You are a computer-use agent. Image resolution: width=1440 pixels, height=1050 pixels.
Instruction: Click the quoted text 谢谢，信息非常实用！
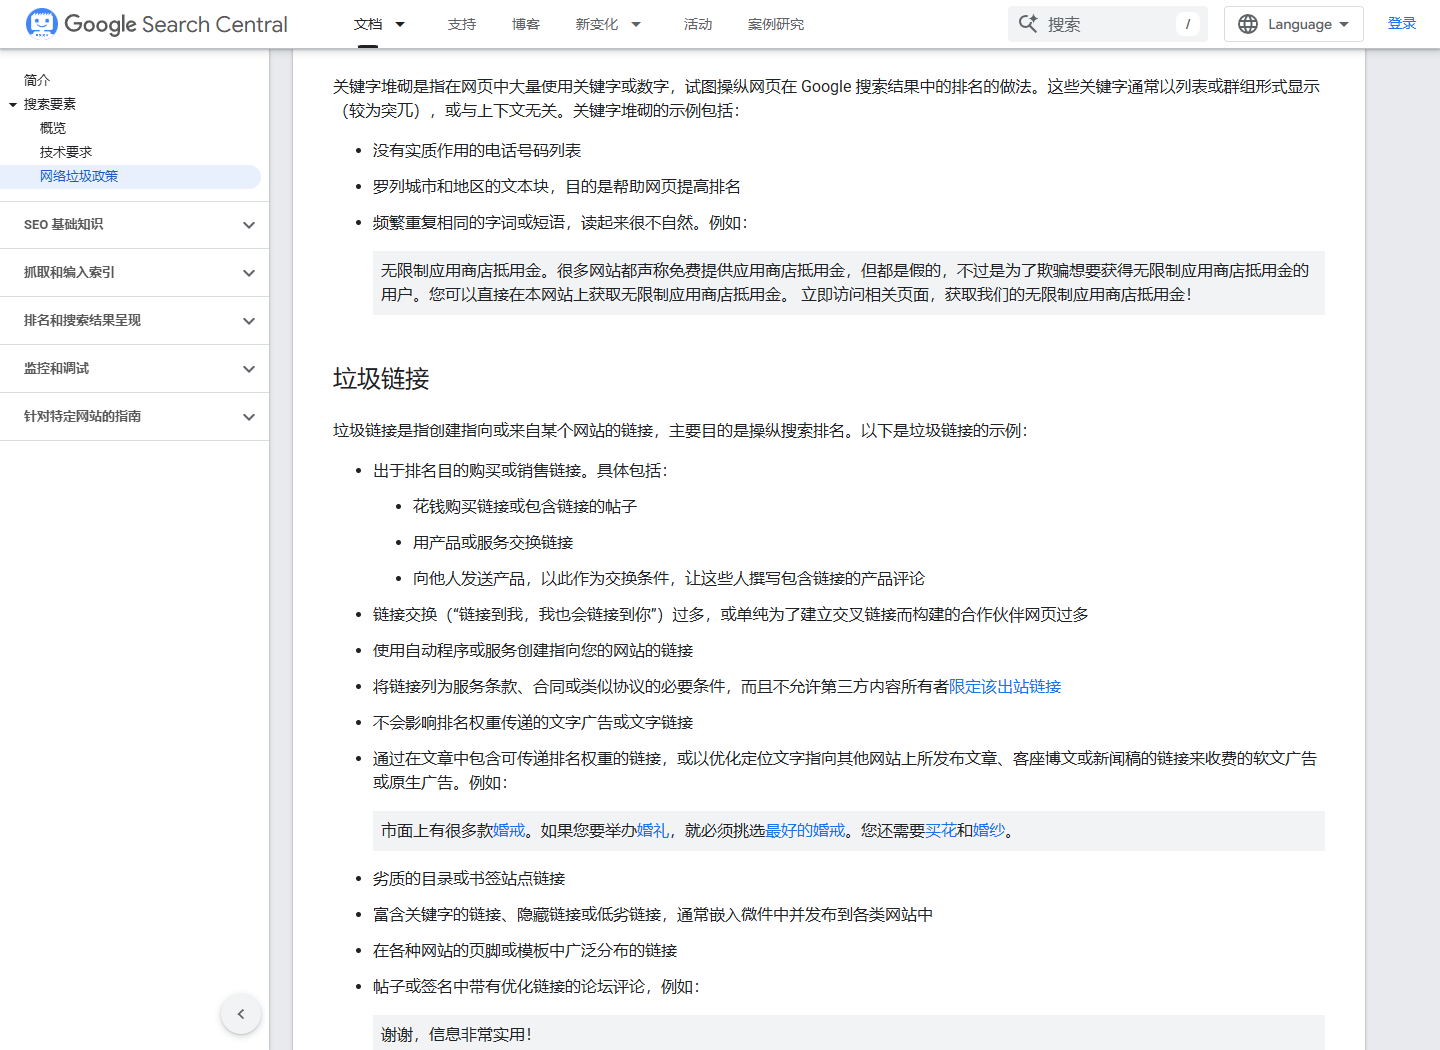pos(457,1034)
